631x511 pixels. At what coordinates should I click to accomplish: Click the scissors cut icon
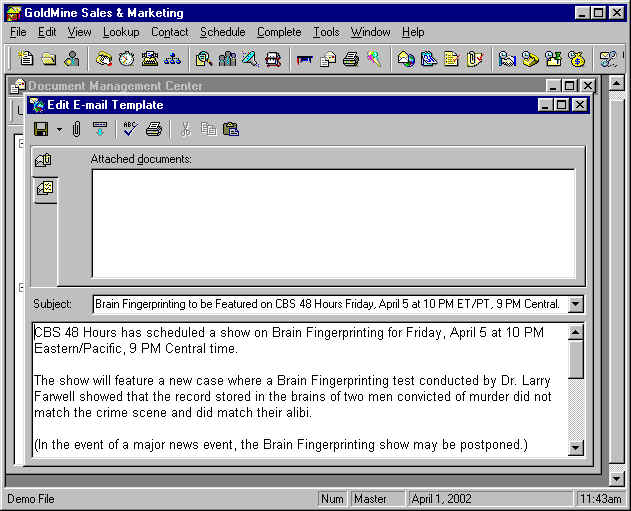[185, 129]
